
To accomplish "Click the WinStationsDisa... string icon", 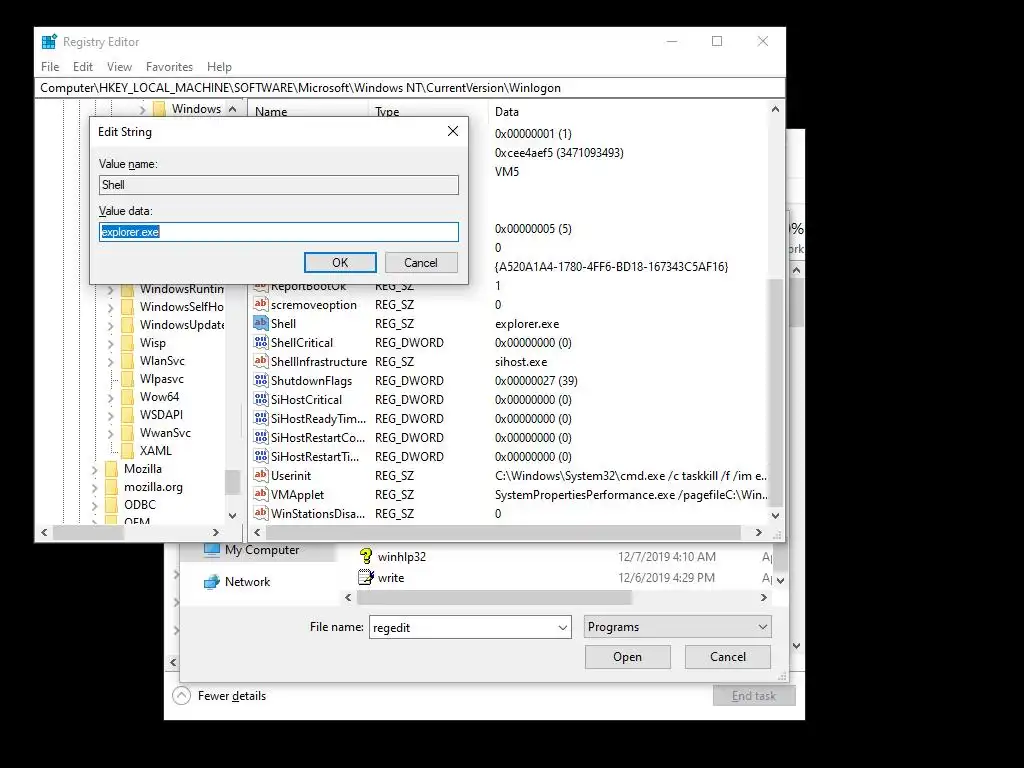I will [x=261, y=513].
